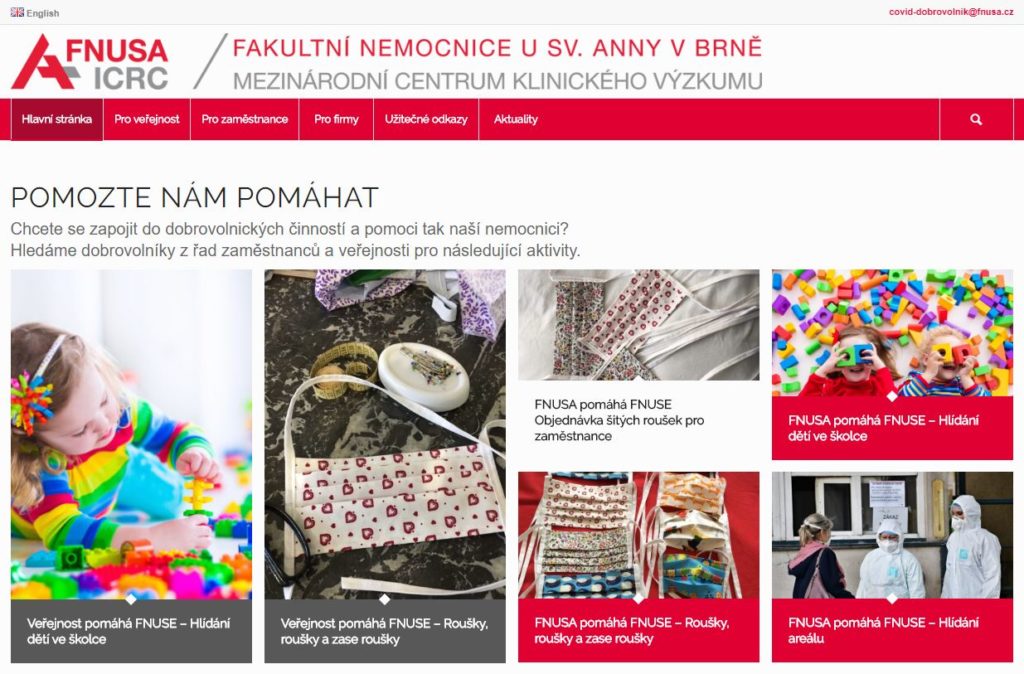The width and height of the screenshot is (1024, 674).
Task: Click the stacked sewn masks thumbnail
Action: pos(639,535)
